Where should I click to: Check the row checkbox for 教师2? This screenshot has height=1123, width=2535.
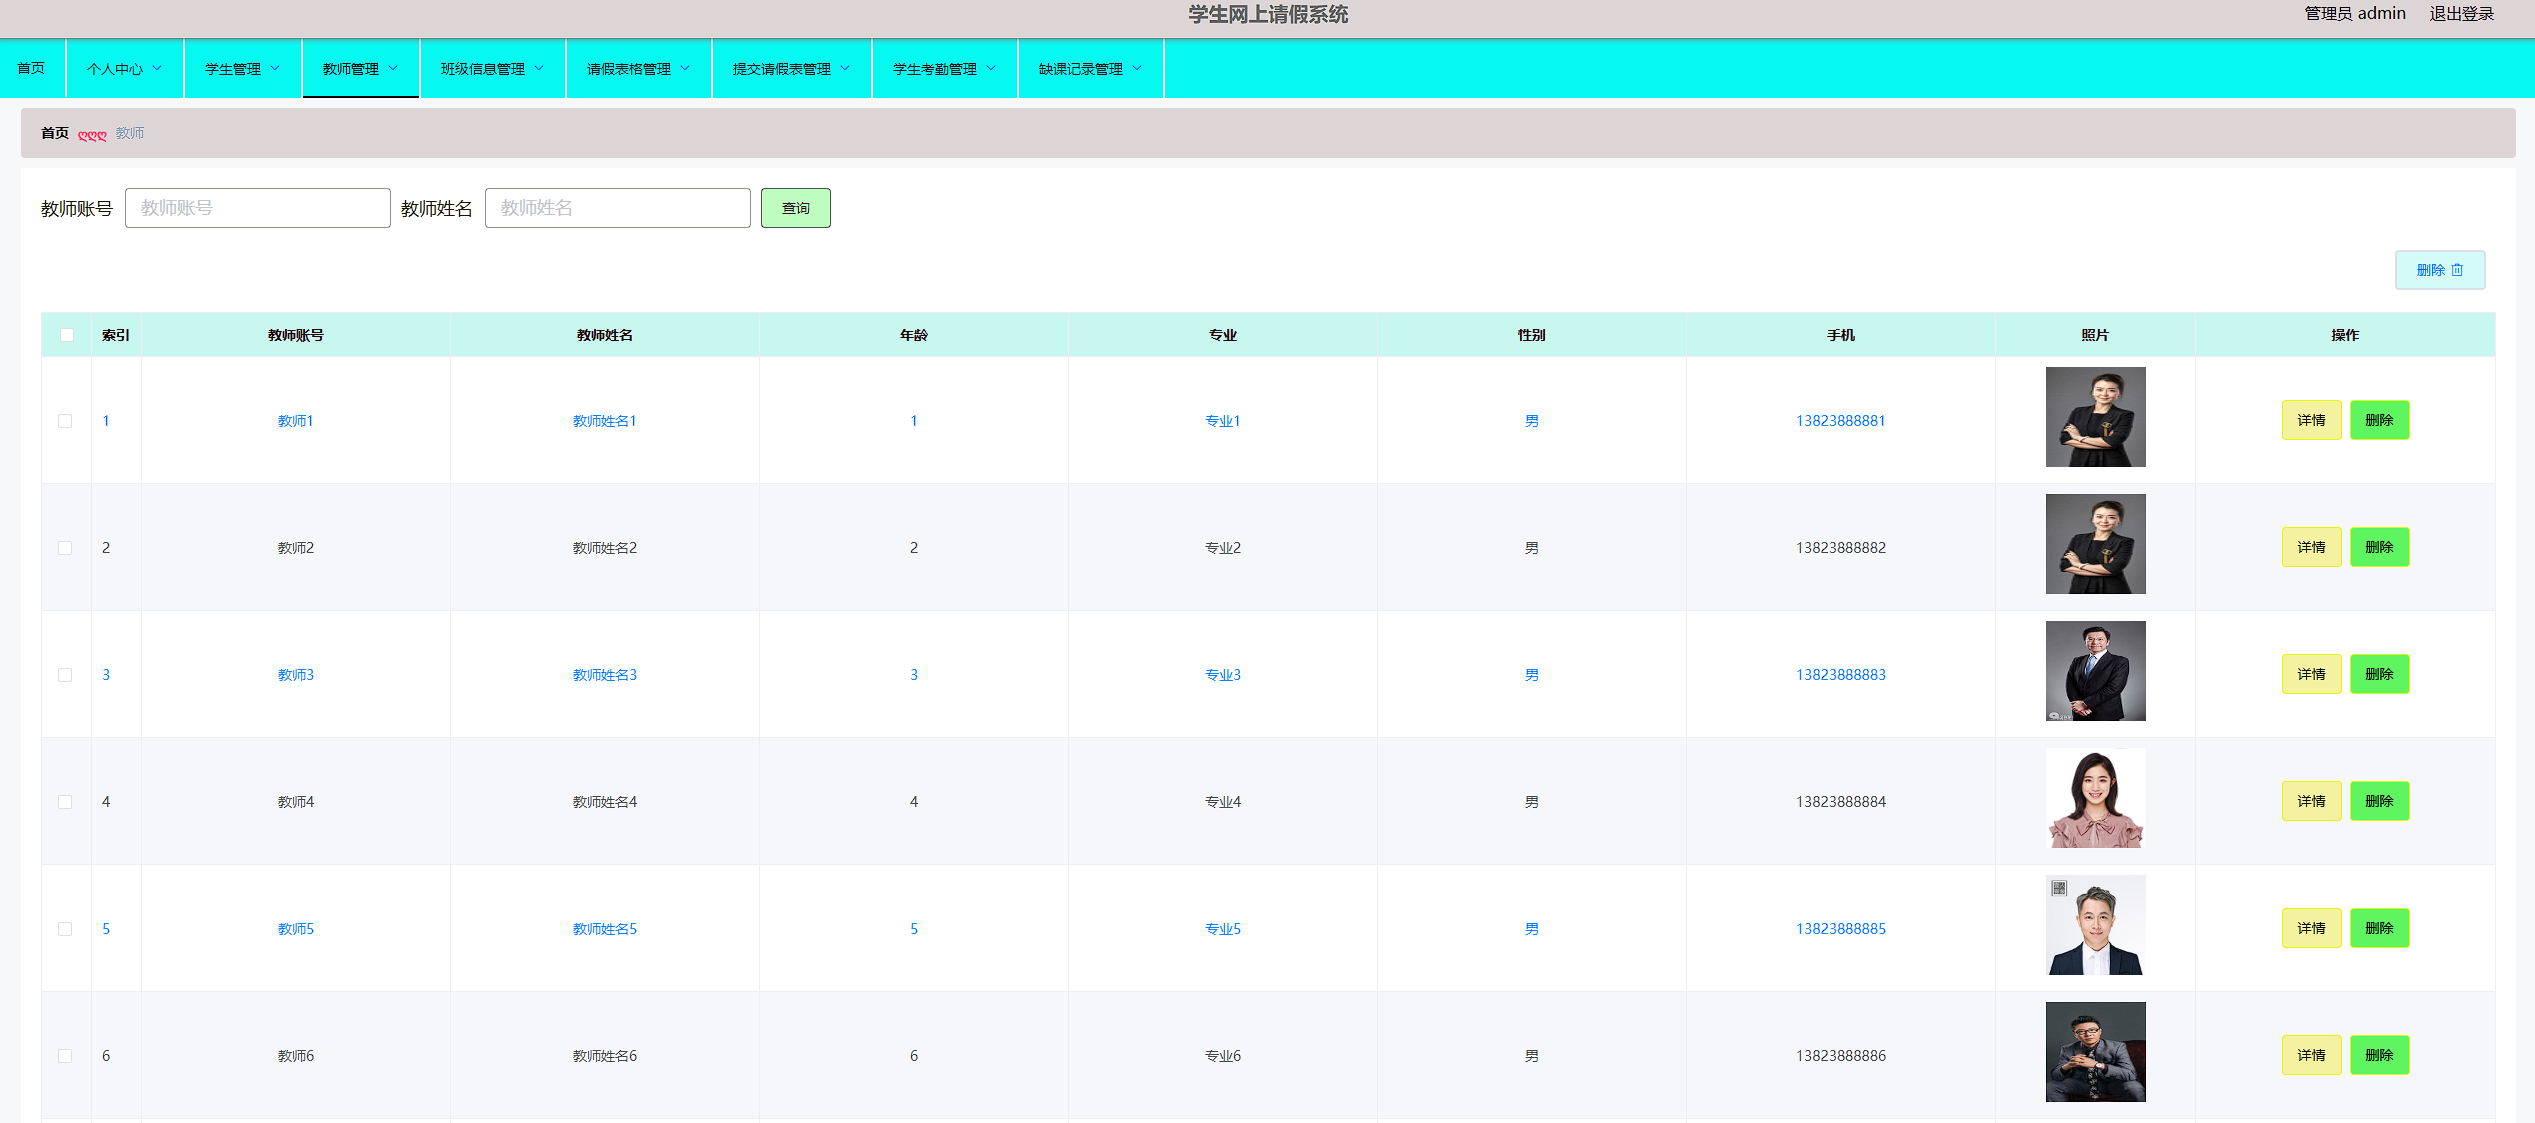coord(65,548)
